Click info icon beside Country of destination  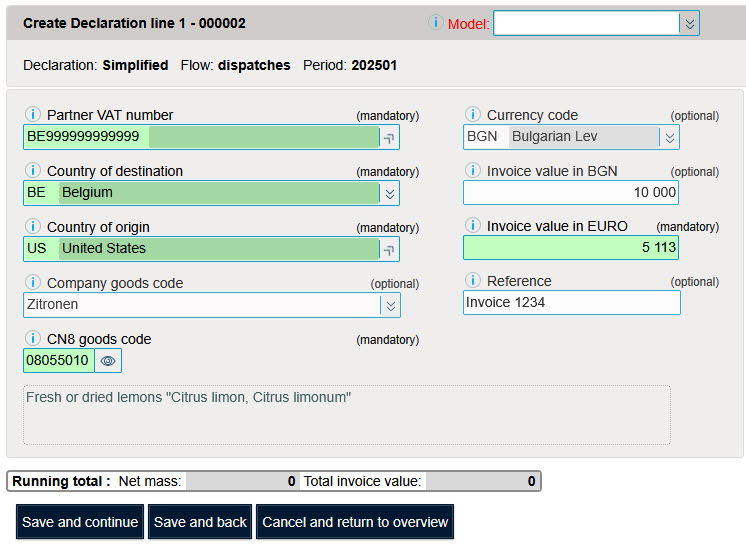[x=32, y=171]
